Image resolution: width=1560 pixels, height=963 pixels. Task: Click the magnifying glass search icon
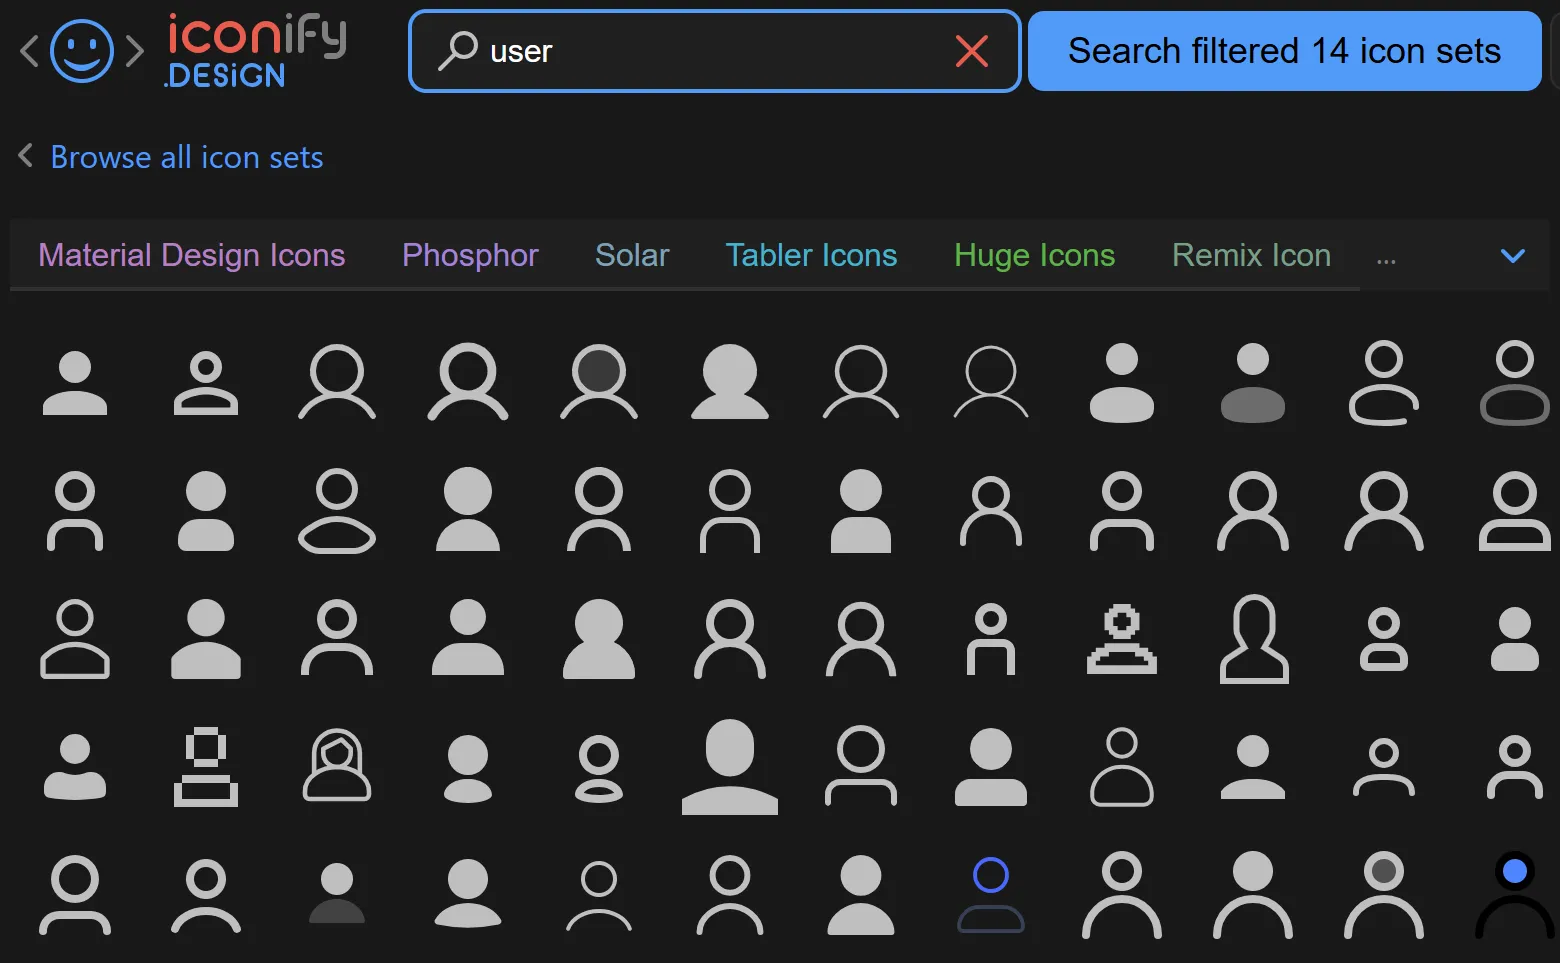click(458, 51)
